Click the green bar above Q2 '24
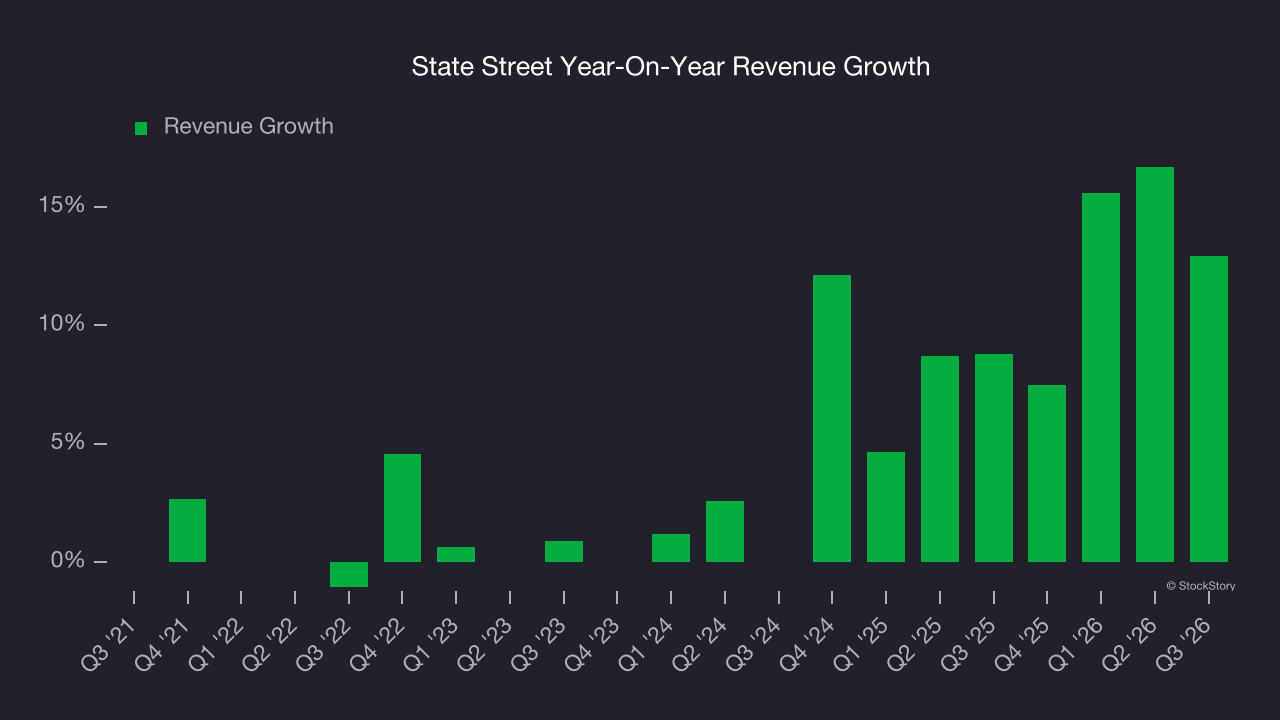 point(725,531)
